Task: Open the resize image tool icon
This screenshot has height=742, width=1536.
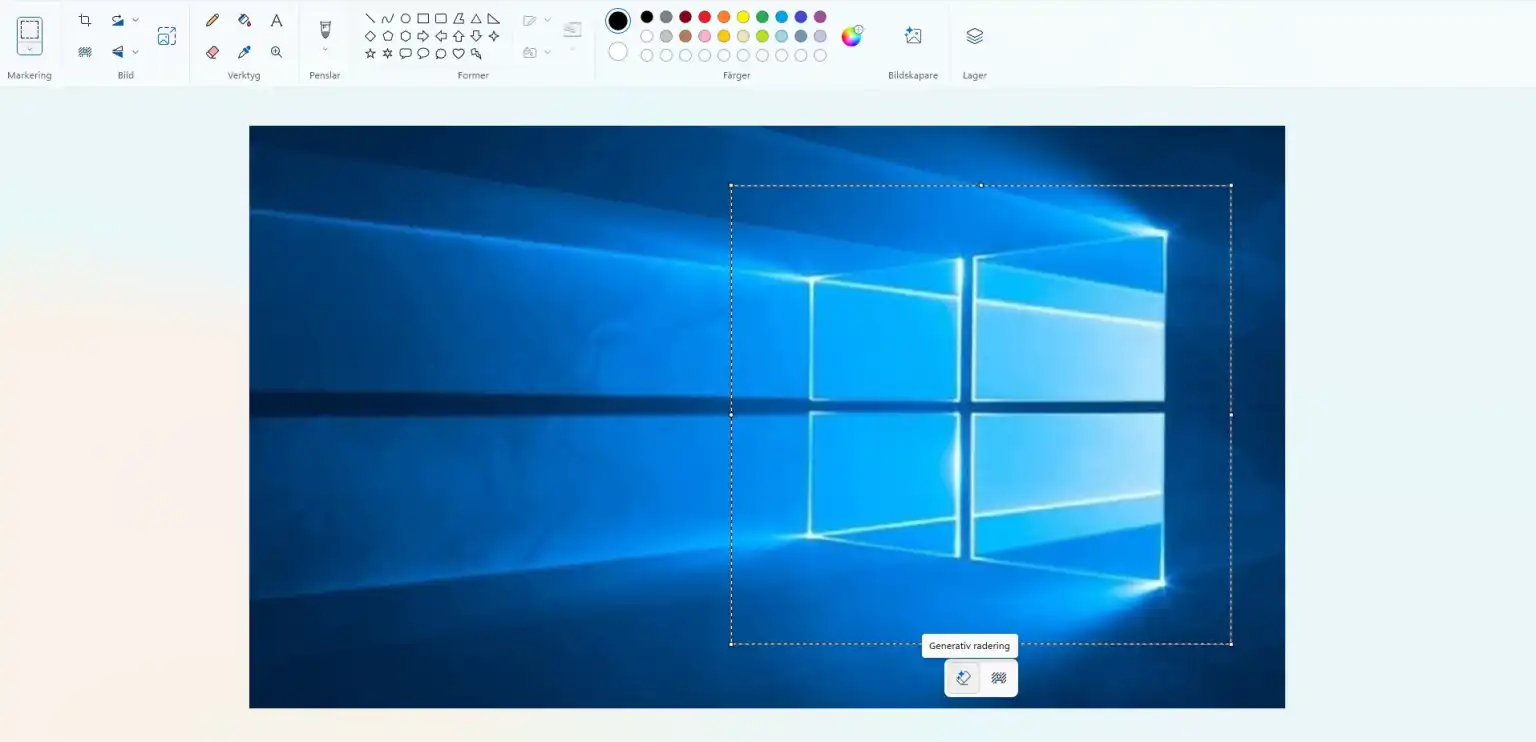Action: [x=167, y=36]
